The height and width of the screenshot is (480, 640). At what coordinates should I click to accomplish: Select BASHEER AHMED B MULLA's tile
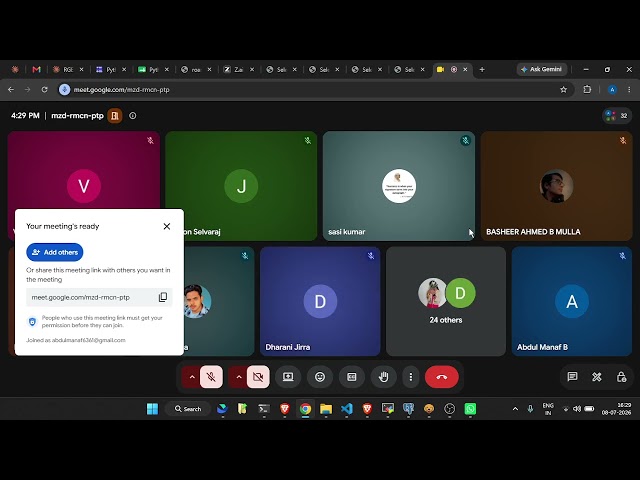tap(556, 186)
